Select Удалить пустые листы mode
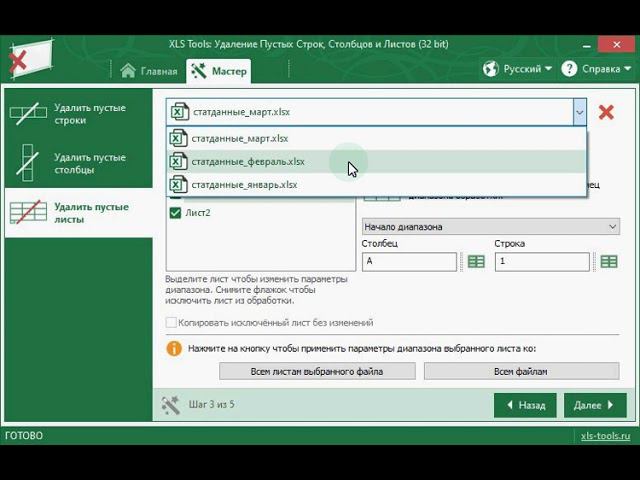Image resolution: width=640 pixels, height=480 pixels. click(79, 213)
